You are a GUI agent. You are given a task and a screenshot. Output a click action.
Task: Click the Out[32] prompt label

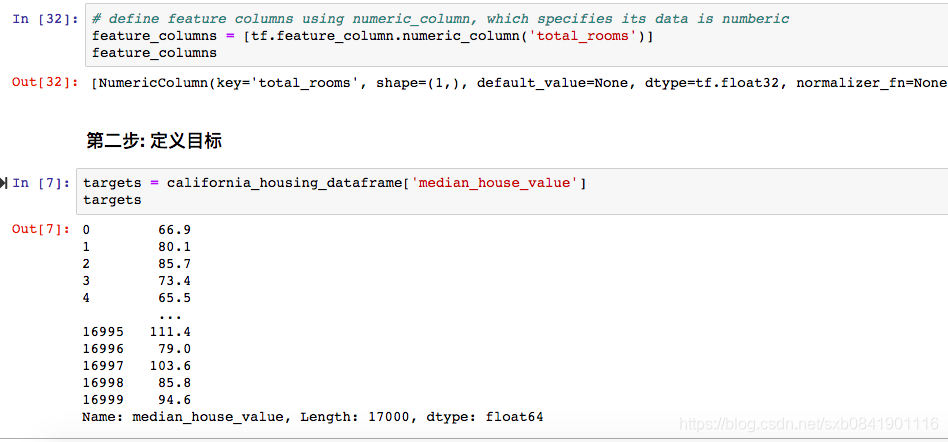(x=45, y=82)
